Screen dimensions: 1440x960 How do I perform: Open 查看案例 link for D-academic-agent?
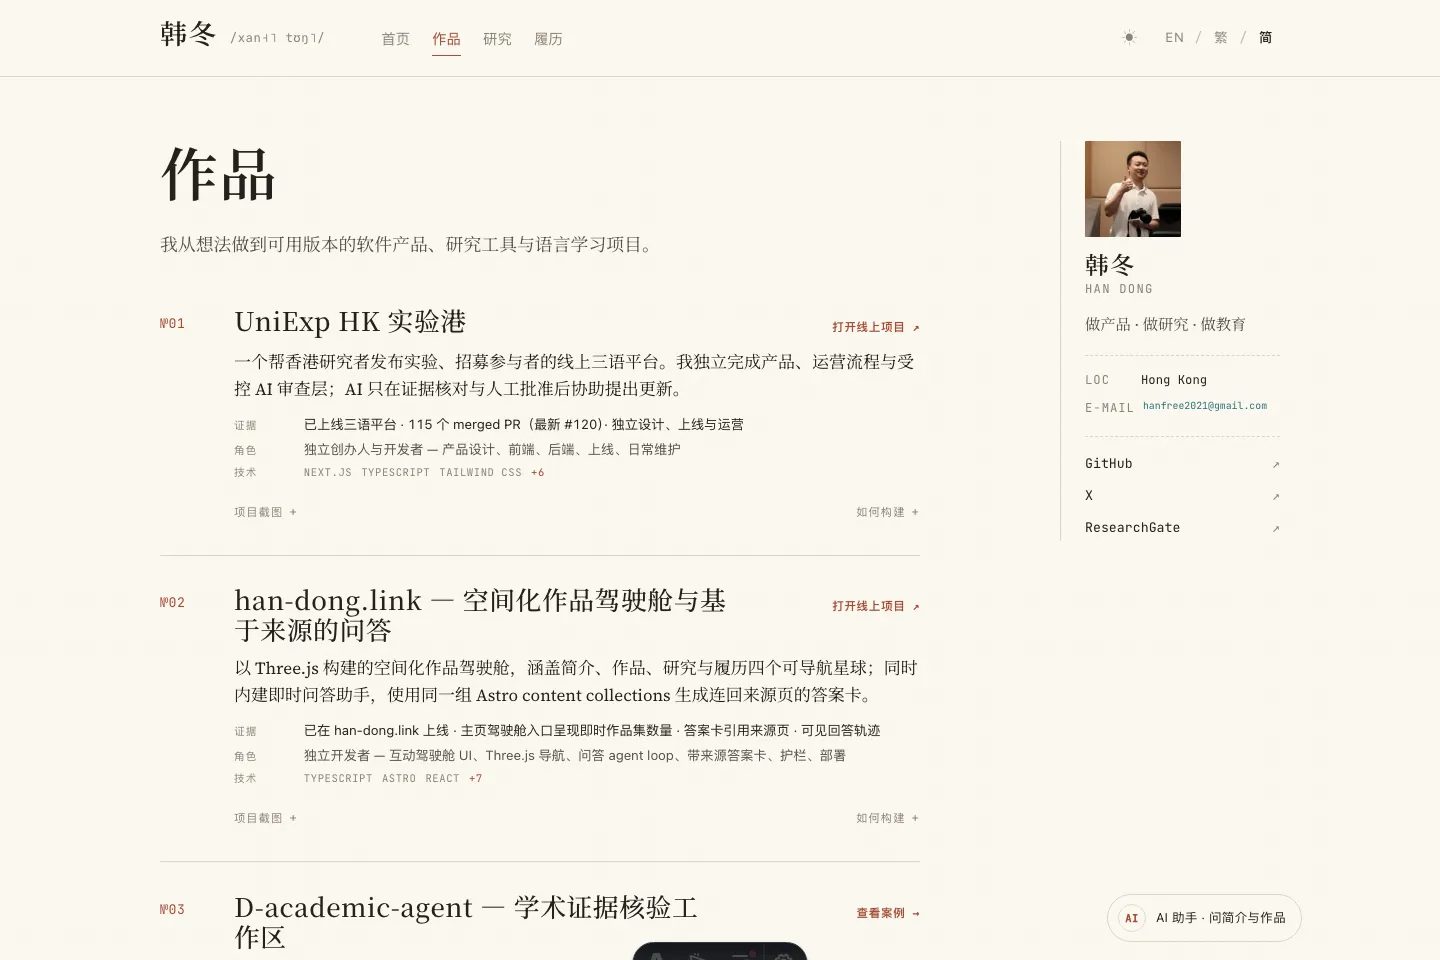click(x=887, y=913)
